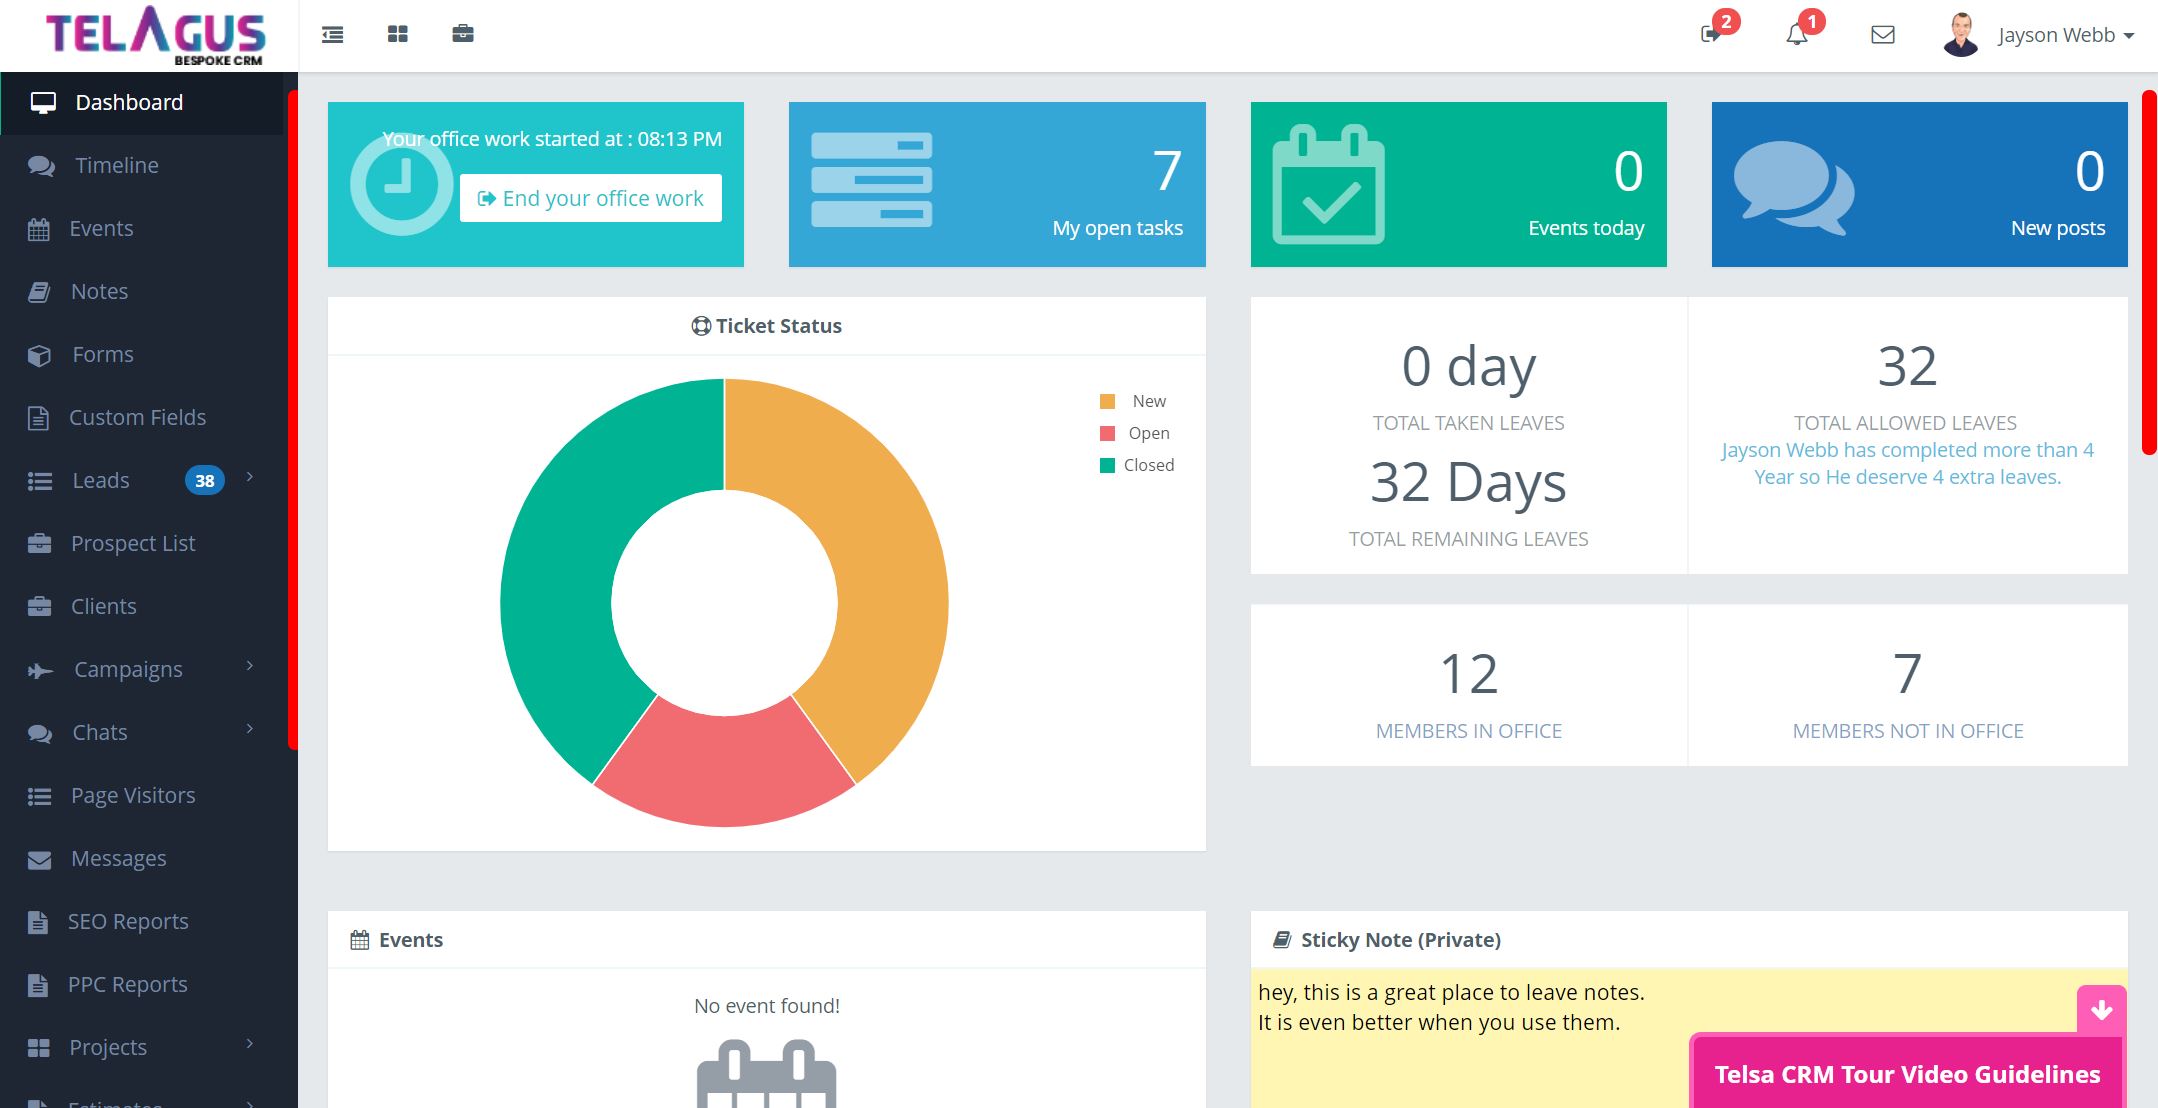Open Timeline from the sidebar

point(116,166)
